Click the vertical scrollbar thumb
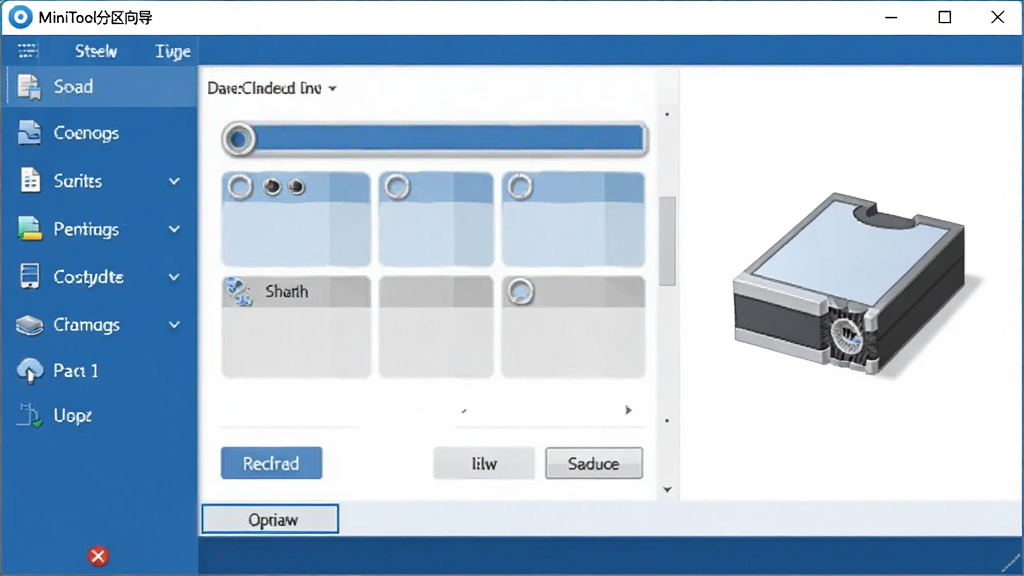This screenshot has height=576, width=1024. point(667,241)
